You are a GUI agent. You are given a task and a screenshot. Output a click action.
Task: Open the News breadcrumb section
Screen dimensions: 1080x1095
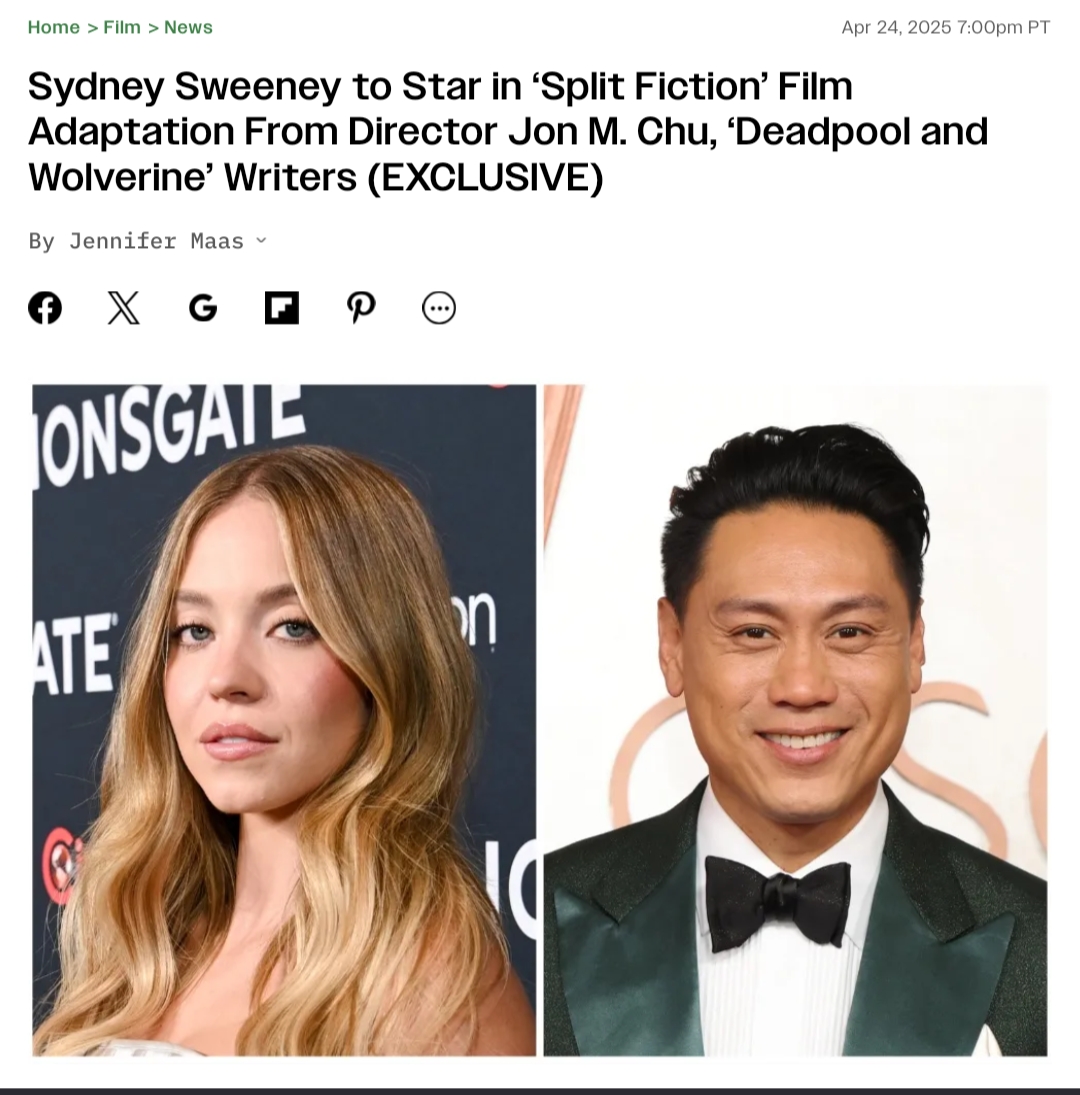188,27
